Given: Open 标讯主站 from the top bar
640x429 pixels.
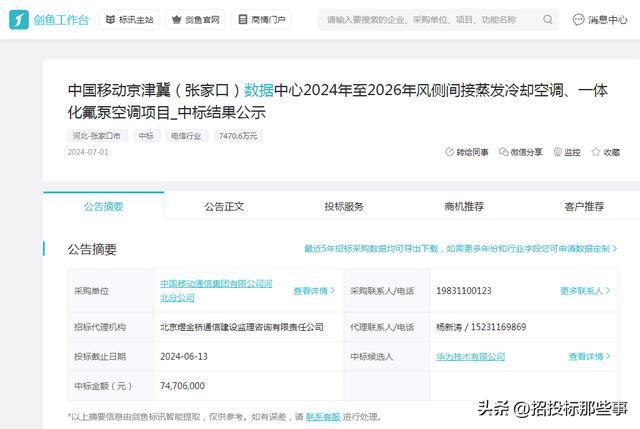Looking at the screenshot, I should [x=129, y=20].
